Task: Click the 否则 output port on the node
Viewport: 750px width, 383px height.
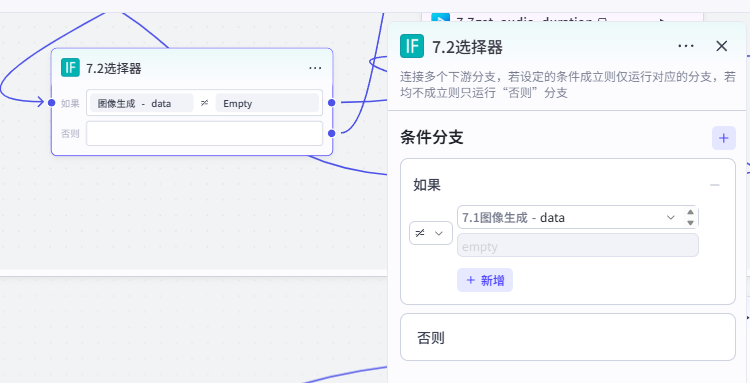Action: pos(331,133)
